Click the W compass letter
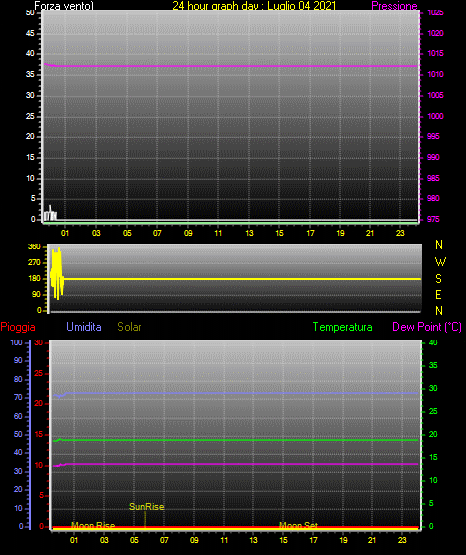466x555 pixels. pyautogui.click(x=440, y=262)
